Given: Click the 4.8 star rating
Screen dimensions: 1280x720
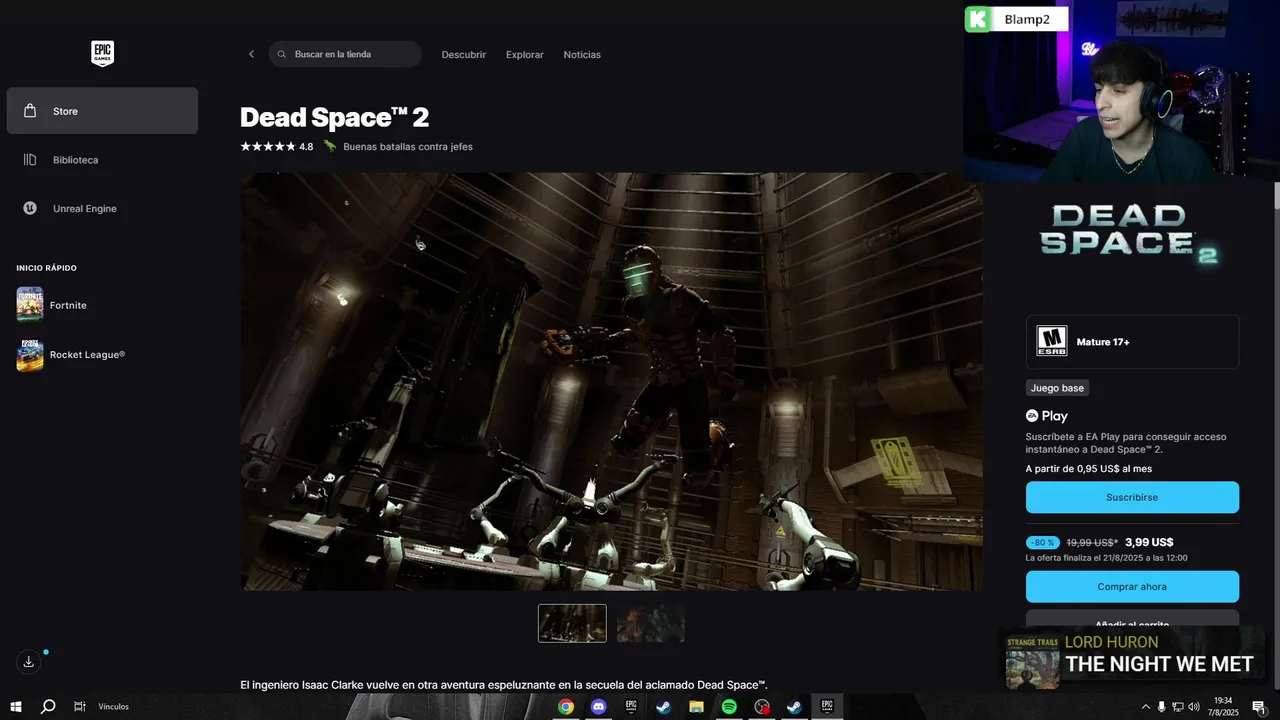Looking at the screenshot, I should pyautogui.click(x=277, y=147).
